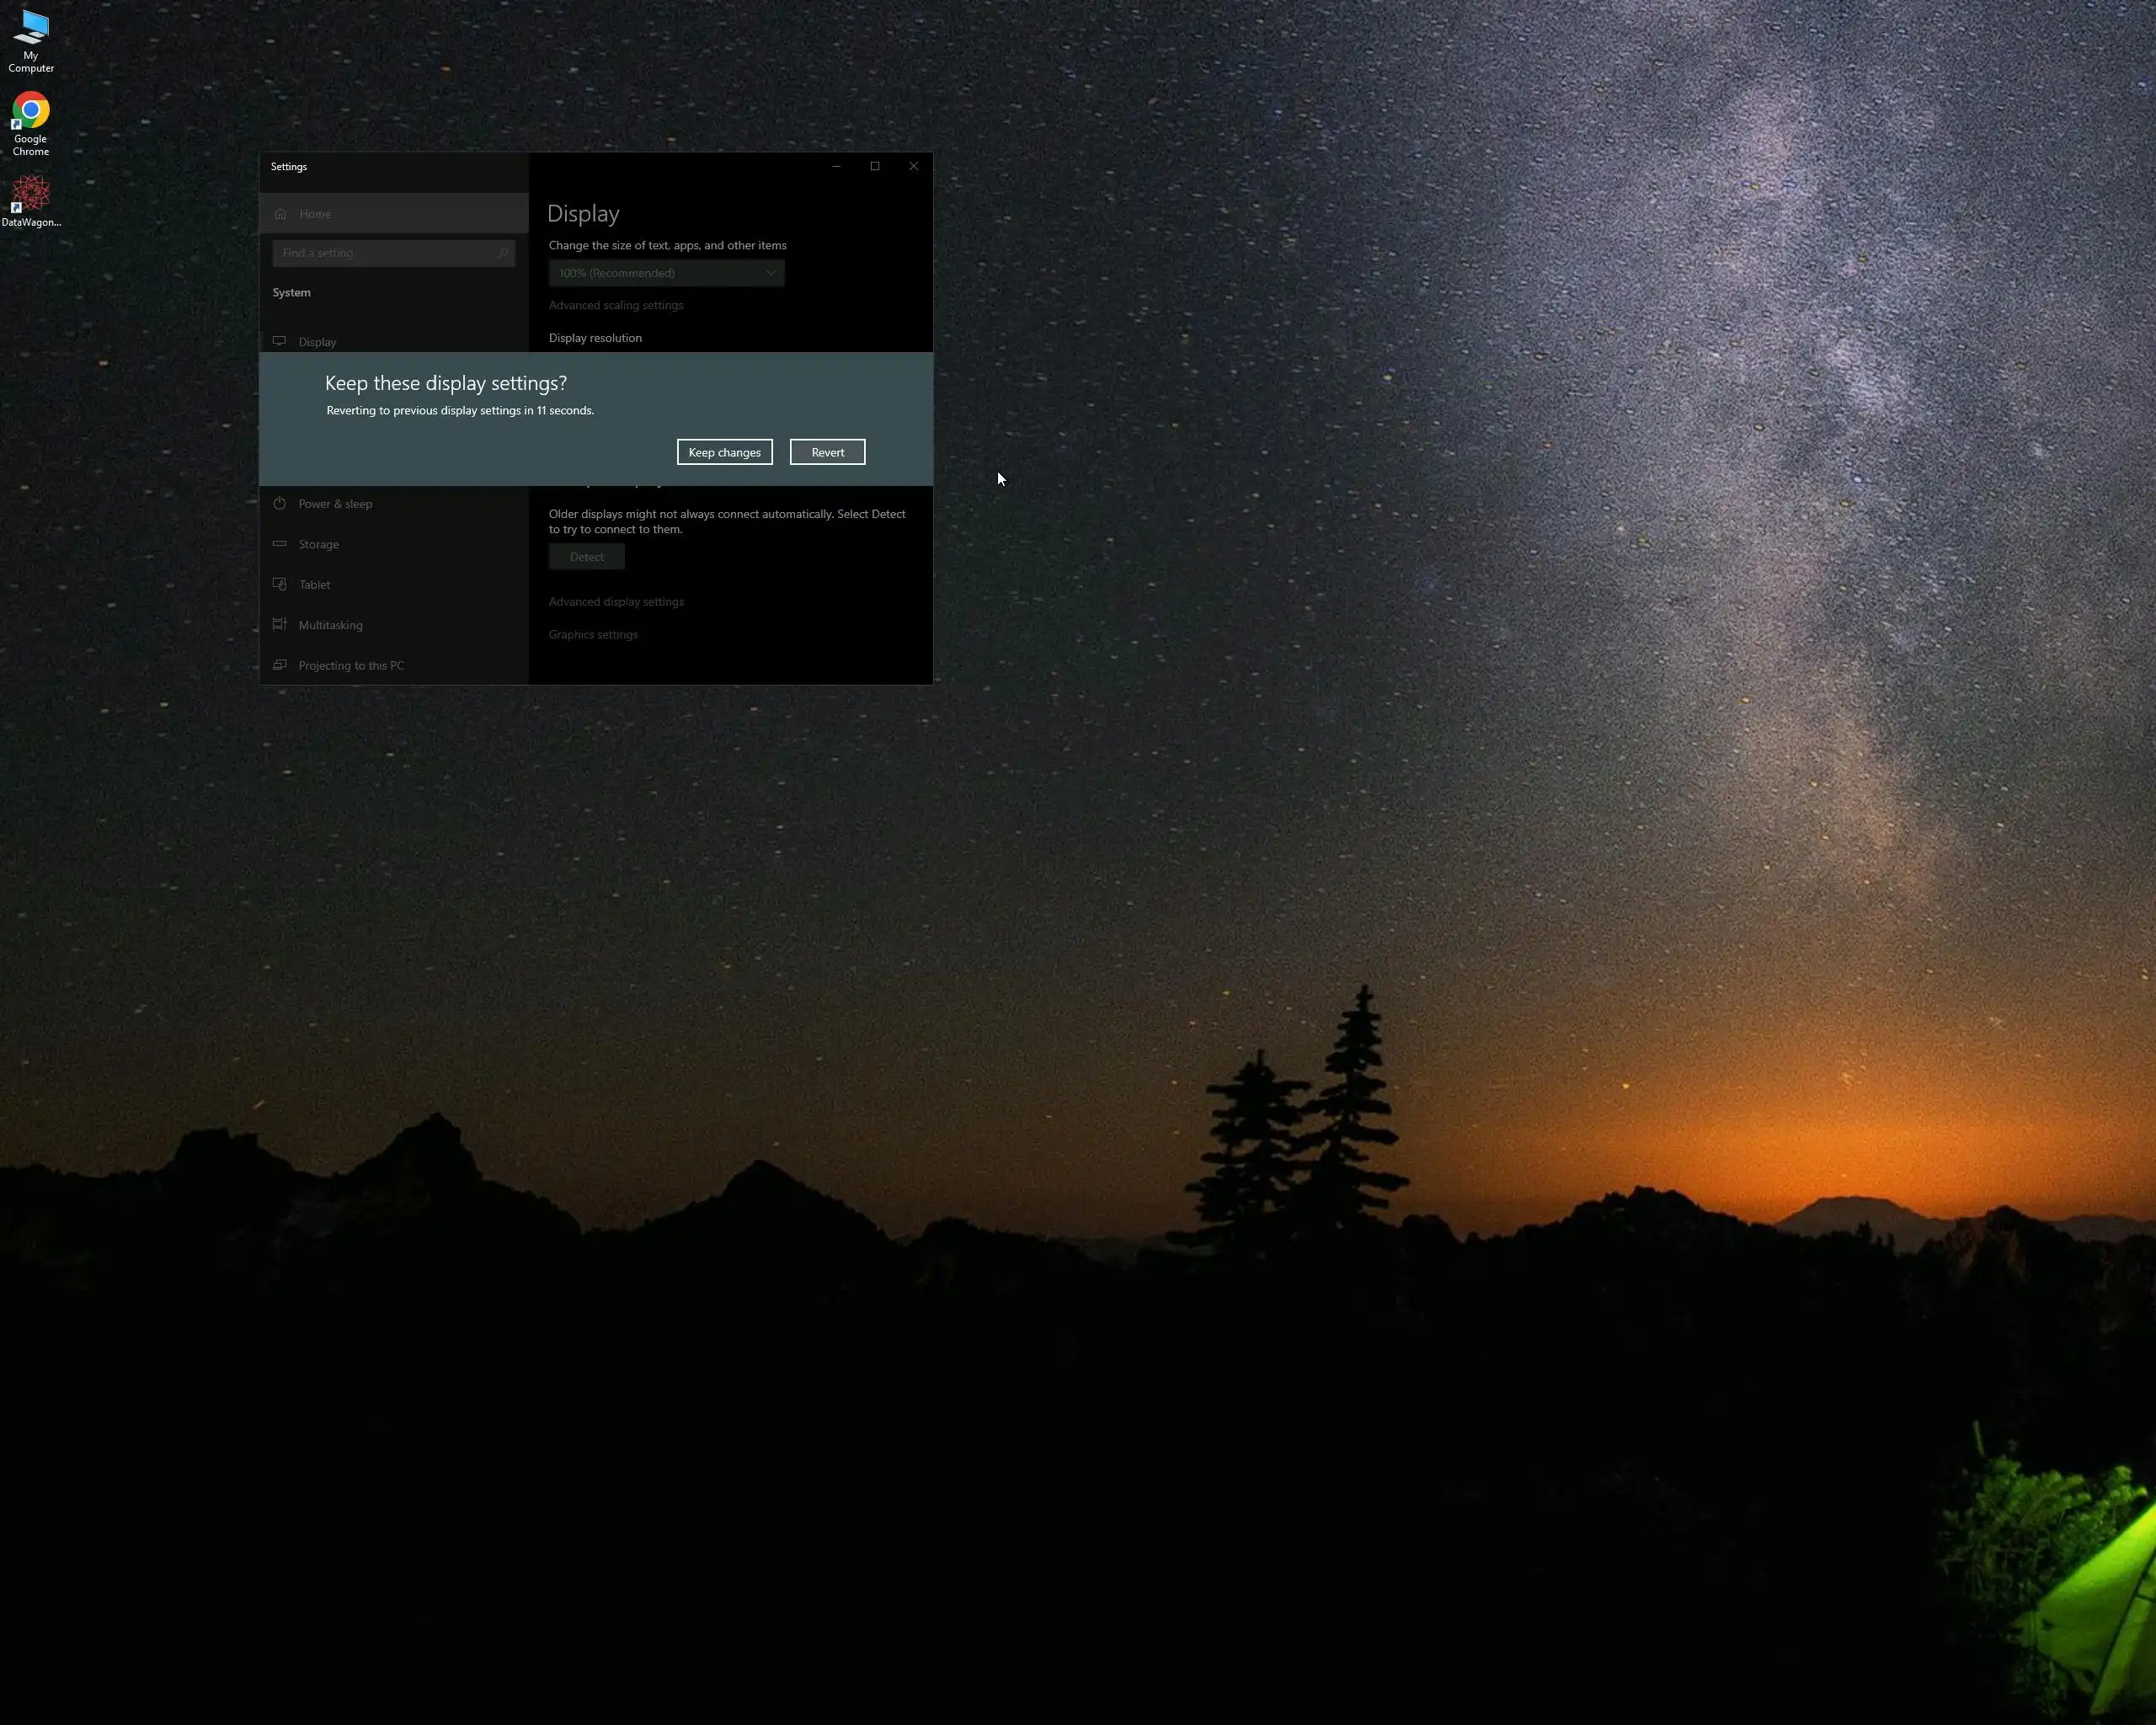Click the Keep changes button
The image size is (2156, 1725).
(724, 452)
